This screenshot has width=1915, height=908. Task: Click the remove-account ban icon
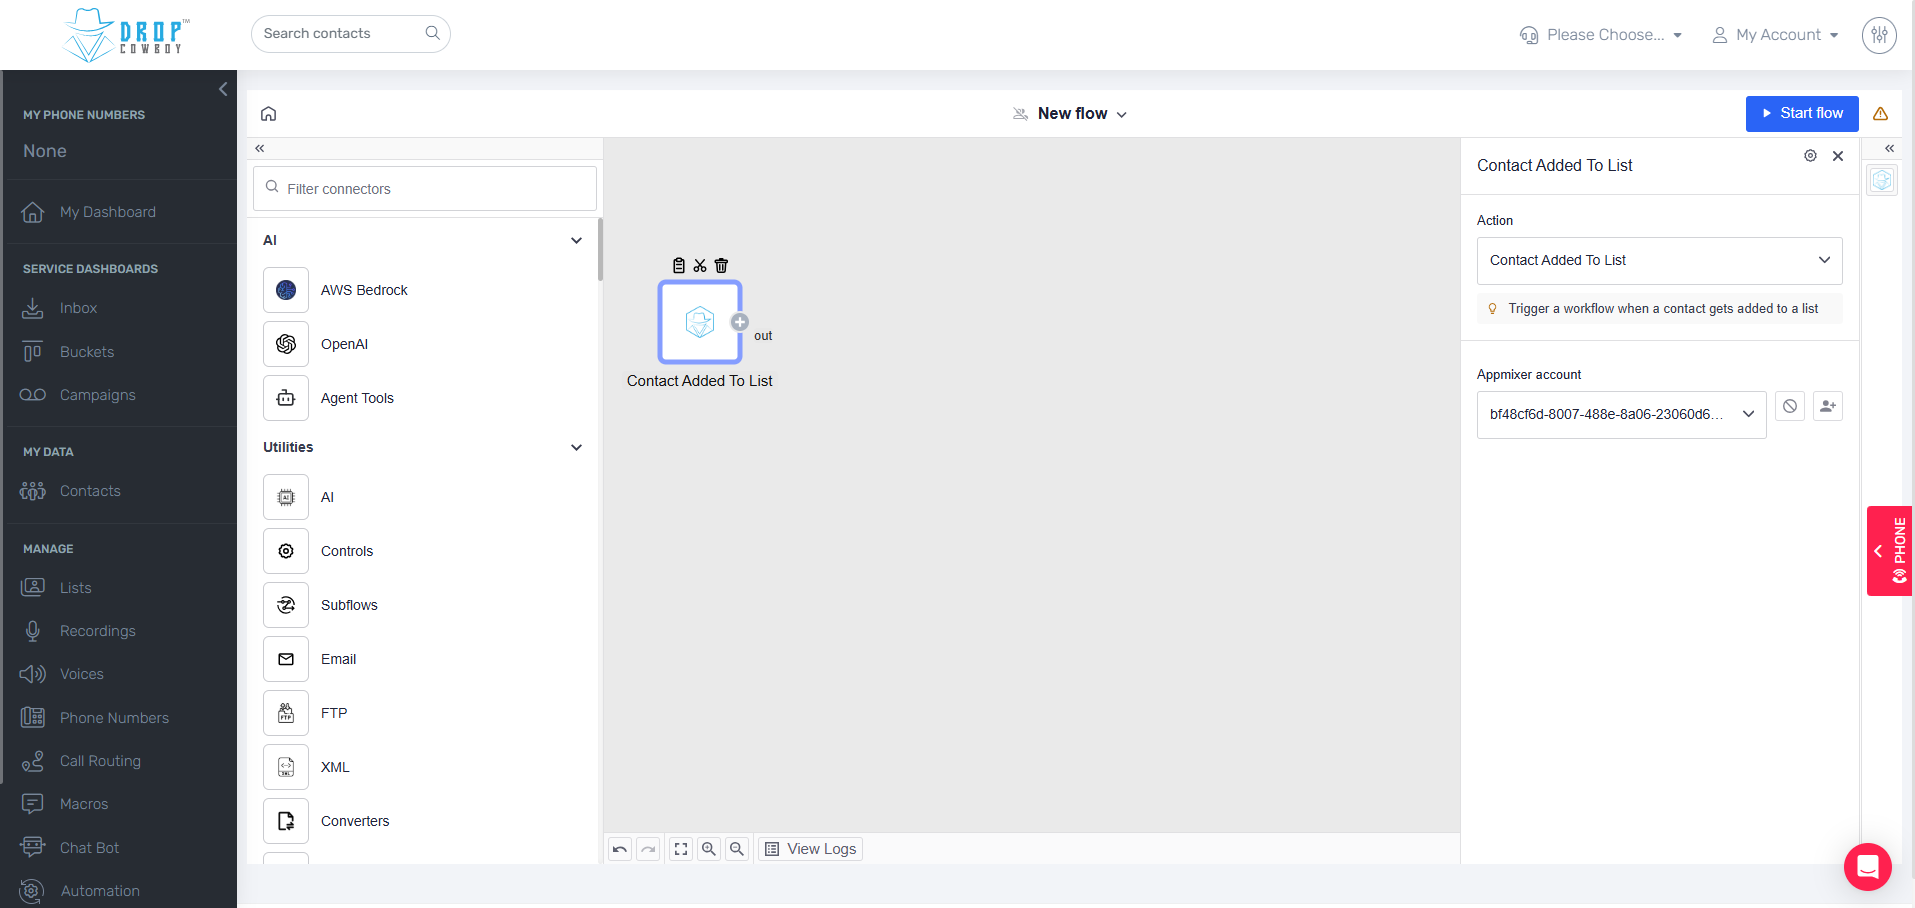1789,406
